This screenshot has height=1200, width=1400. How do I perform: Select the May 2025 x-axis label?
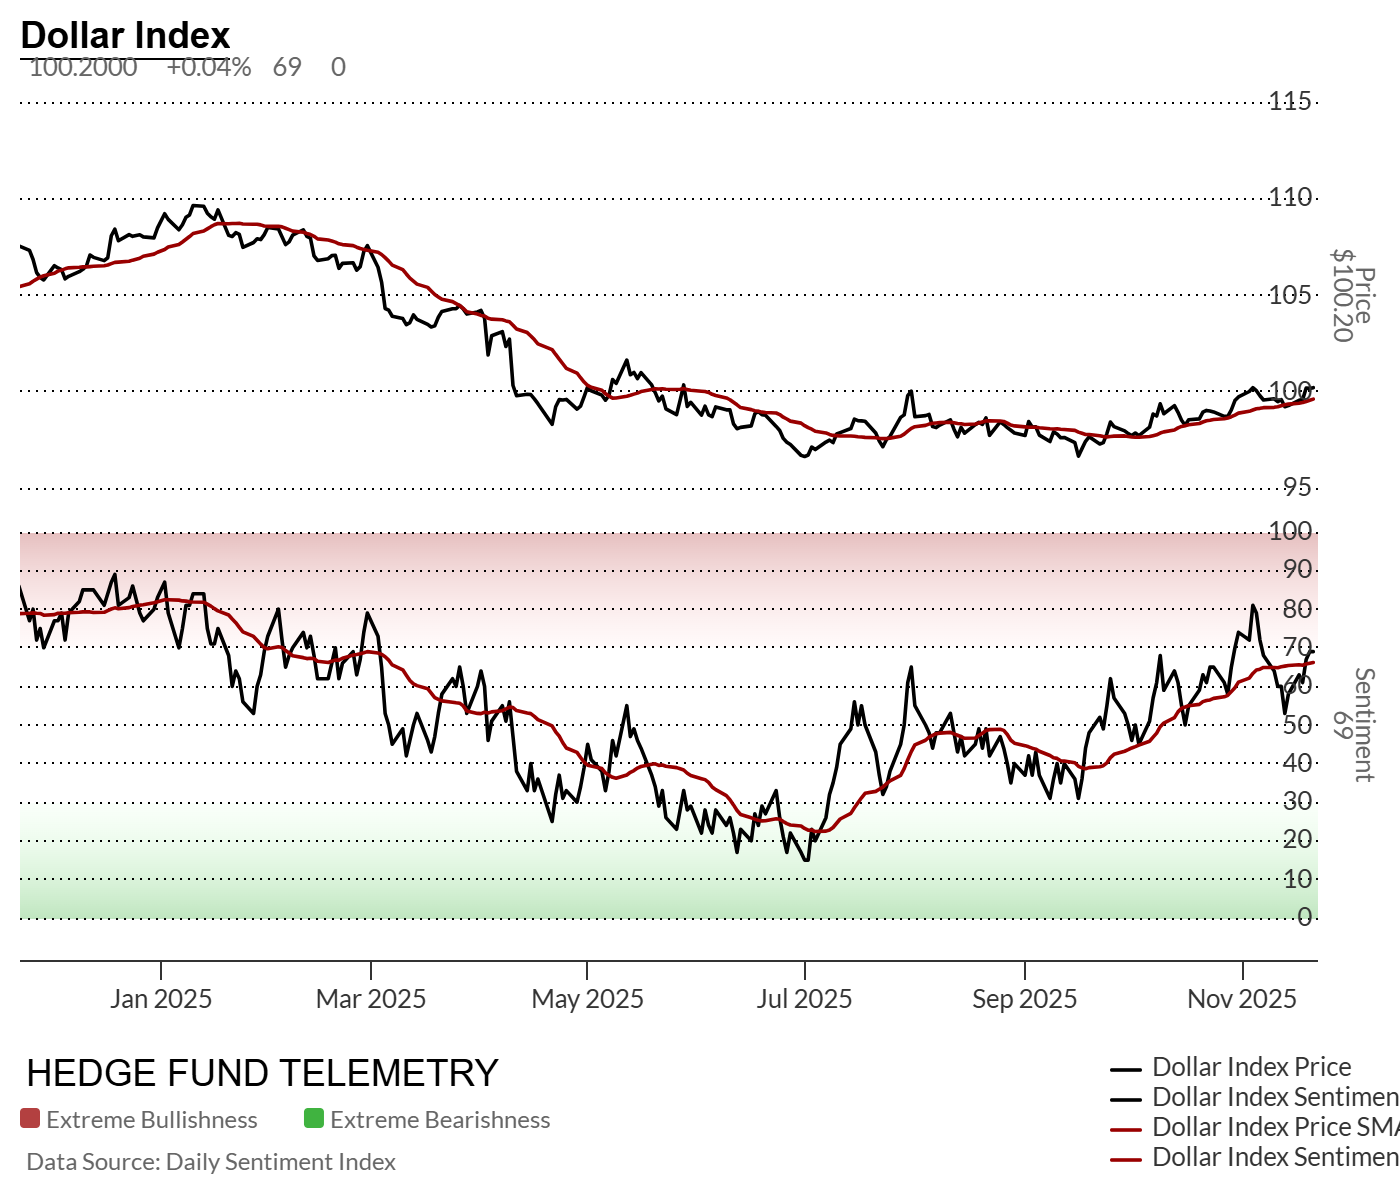tap(587, 999)
